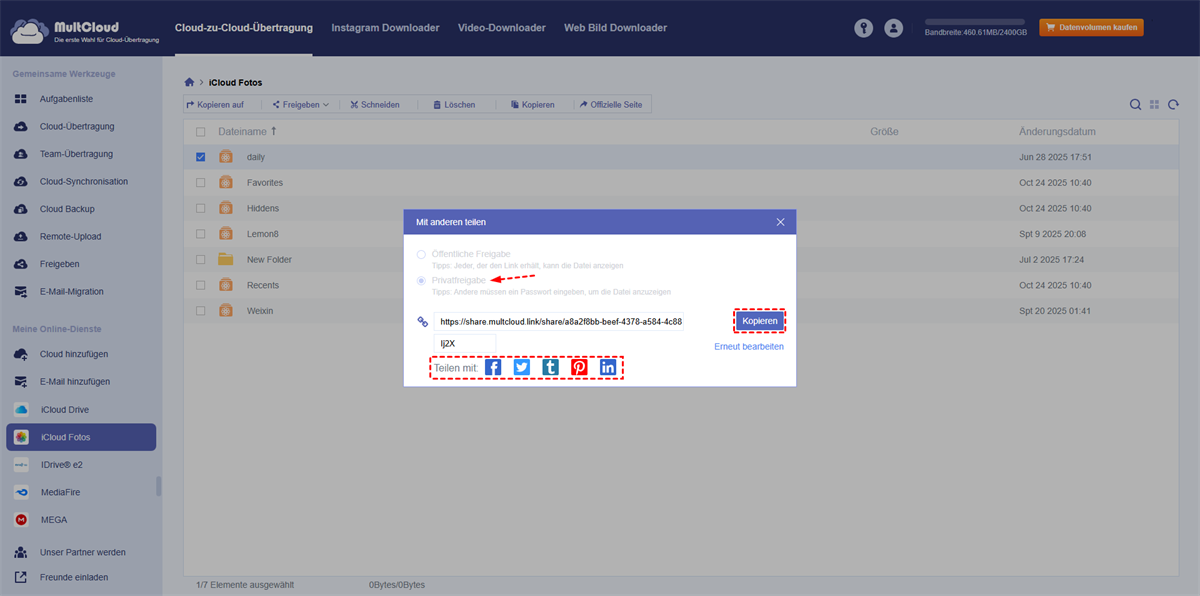1200x596 pixels.
Task: Open the Freigeben dropdown in toolbar
Action: 300,104
